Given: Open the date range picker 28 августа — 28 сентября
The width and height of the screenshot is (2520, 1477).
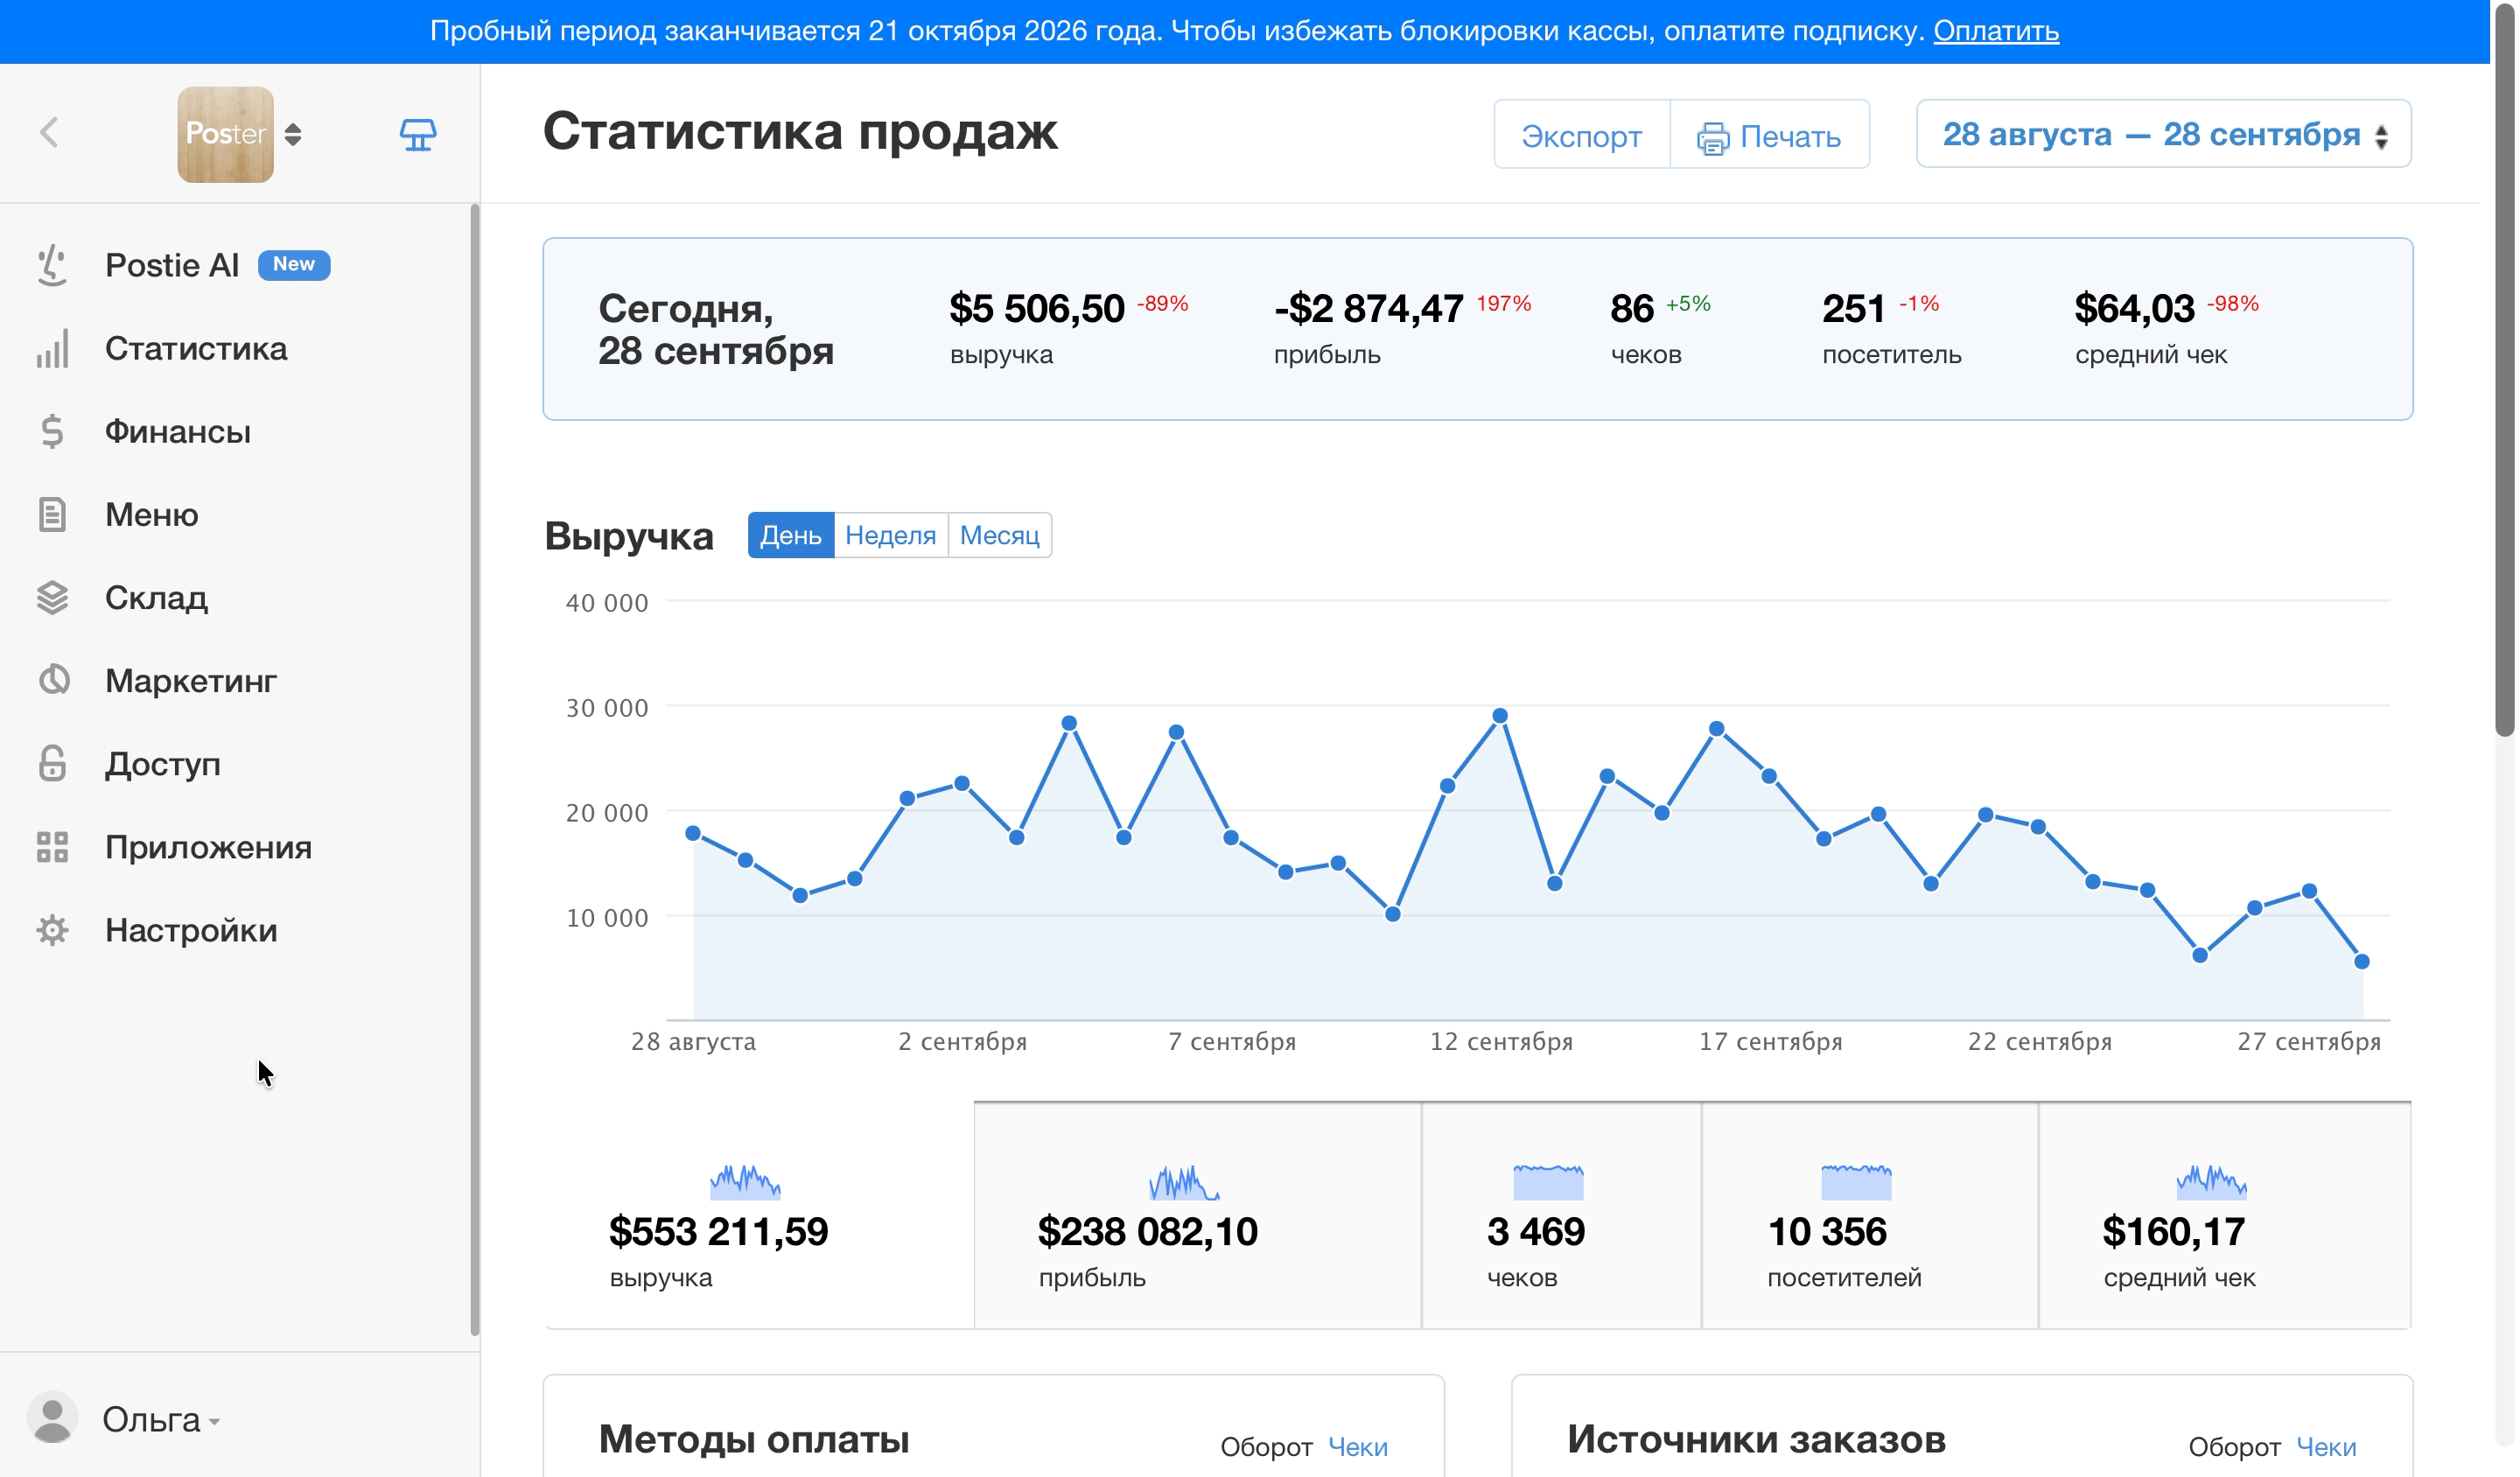Looking at the screenshot, I should coord(2164,134).
